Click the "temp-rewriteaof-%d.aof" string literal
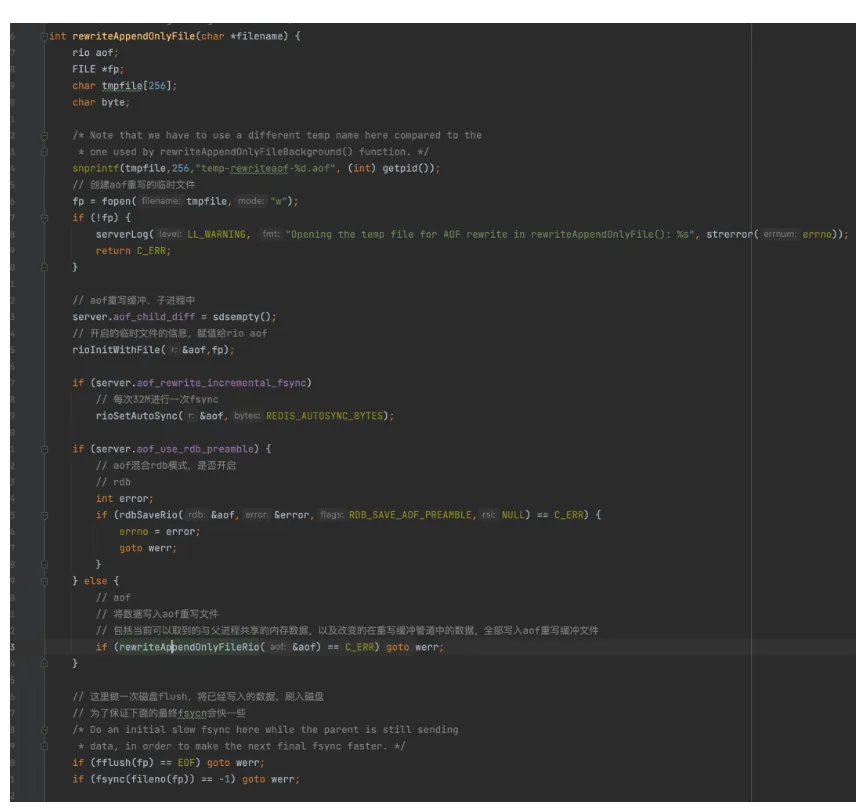 click(x=265, y=169)
